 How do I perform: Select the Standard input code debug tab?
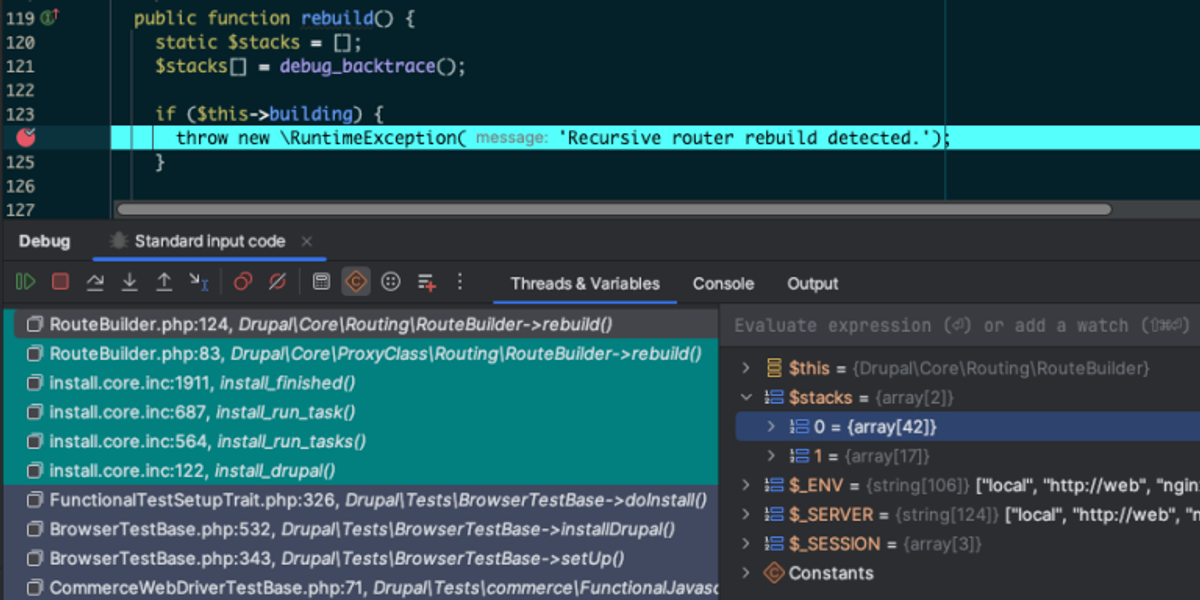pos(210,241)
